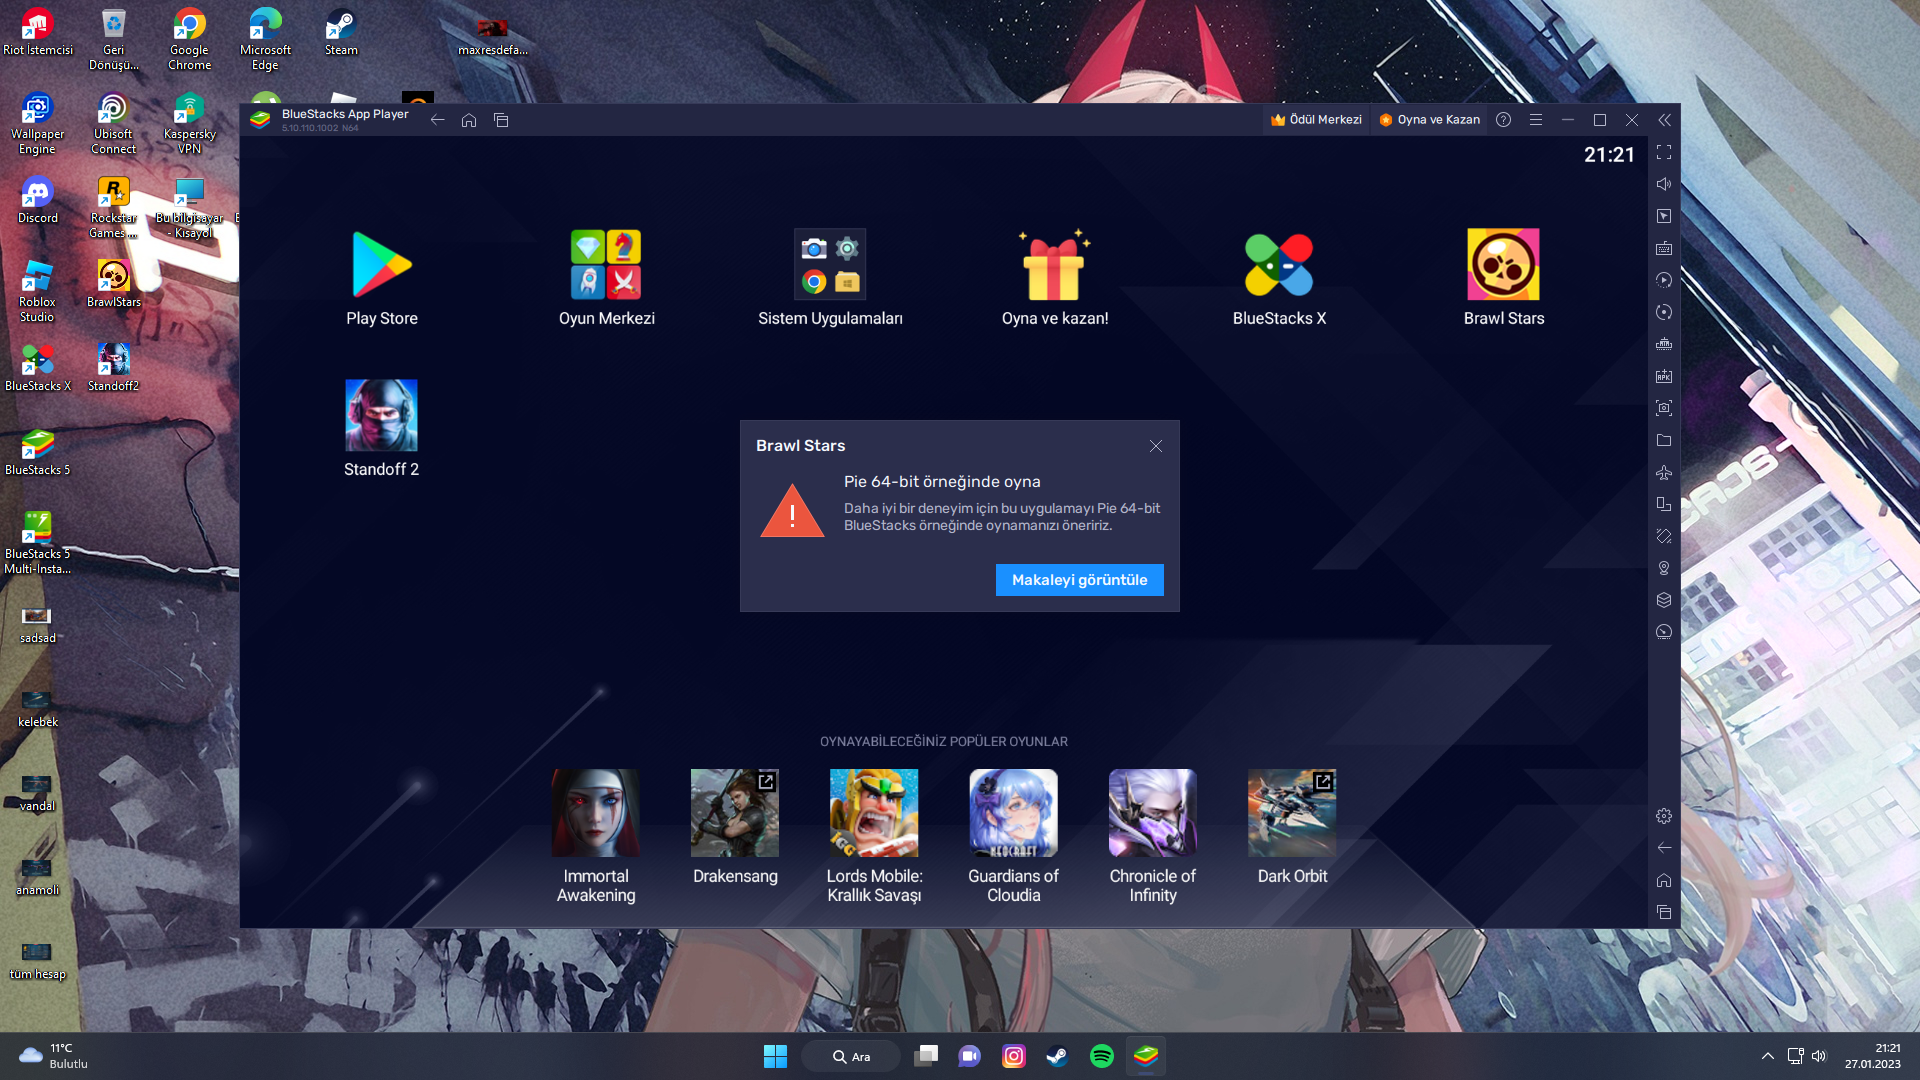This screenshot has width=1920, height=1080.
Task: Click the Ödül Merkezi tab
Action: (1316, 120)
